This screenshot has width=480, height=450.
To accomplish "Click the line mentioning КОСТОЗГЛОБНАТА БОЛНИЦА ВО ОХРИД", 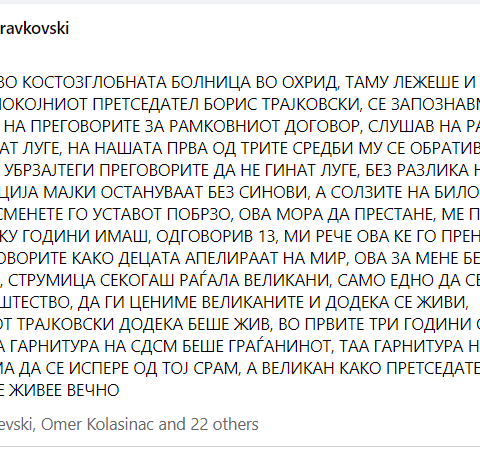I will point(238,83).
